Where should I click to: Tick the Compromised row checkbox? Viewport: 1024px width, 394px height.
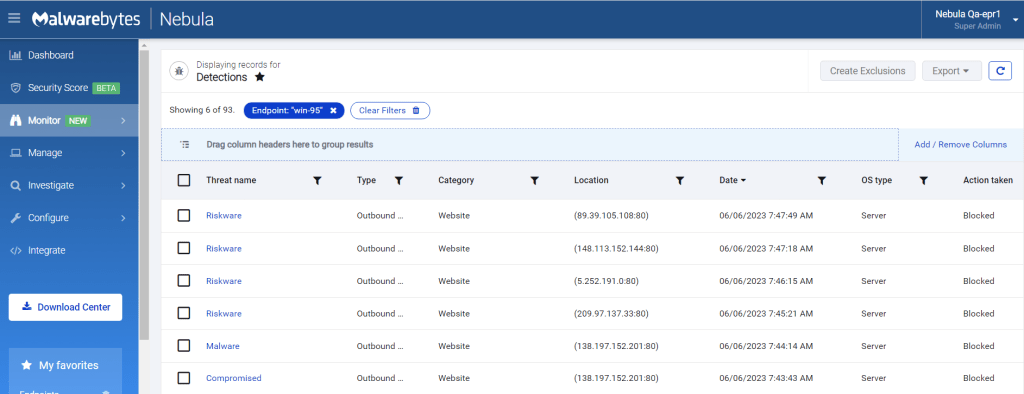(x=184, y=378)
